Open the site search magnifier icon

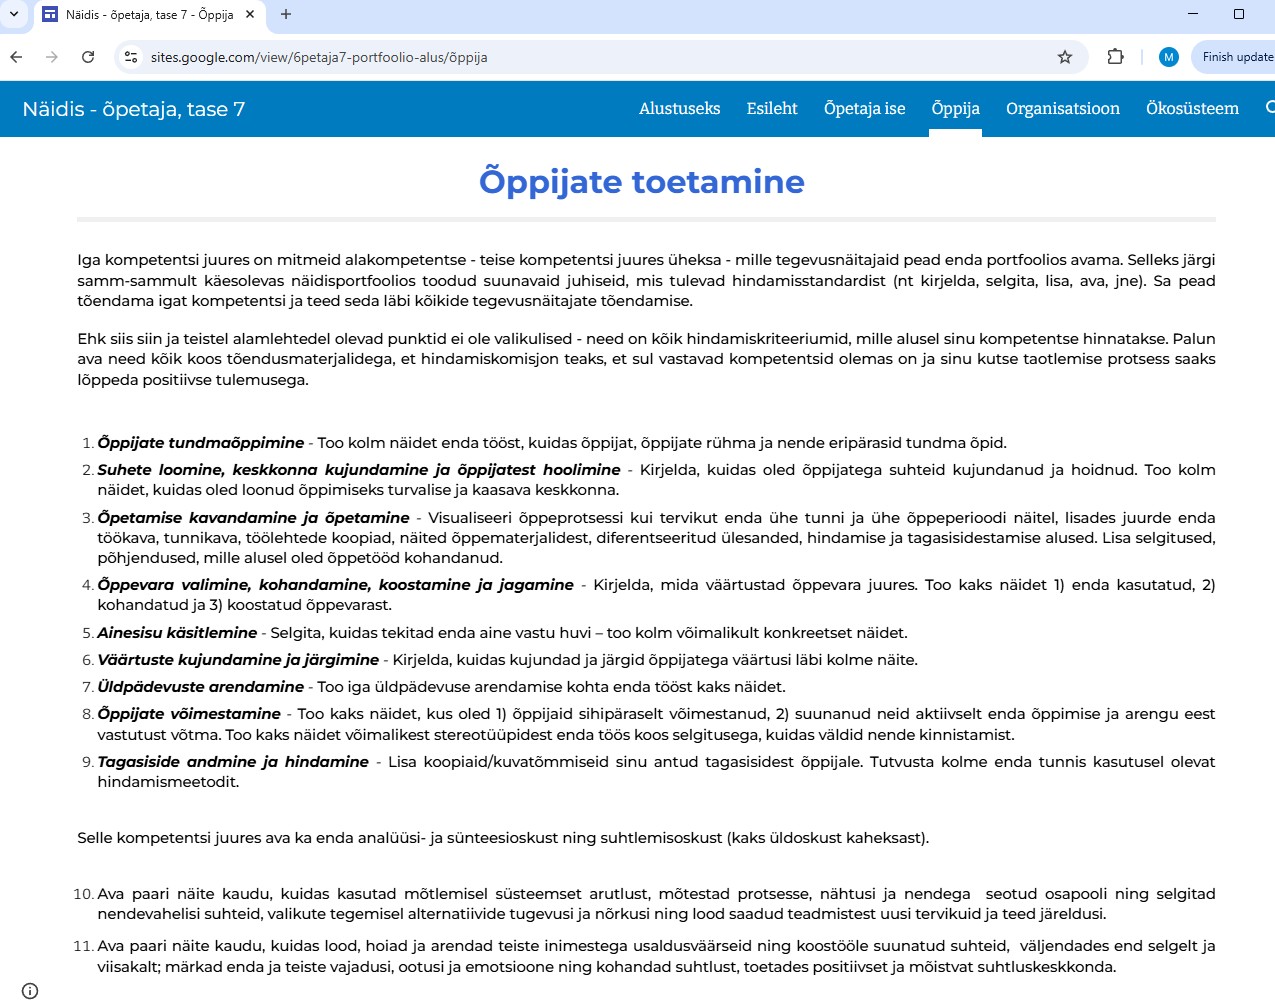(1269, 108)
